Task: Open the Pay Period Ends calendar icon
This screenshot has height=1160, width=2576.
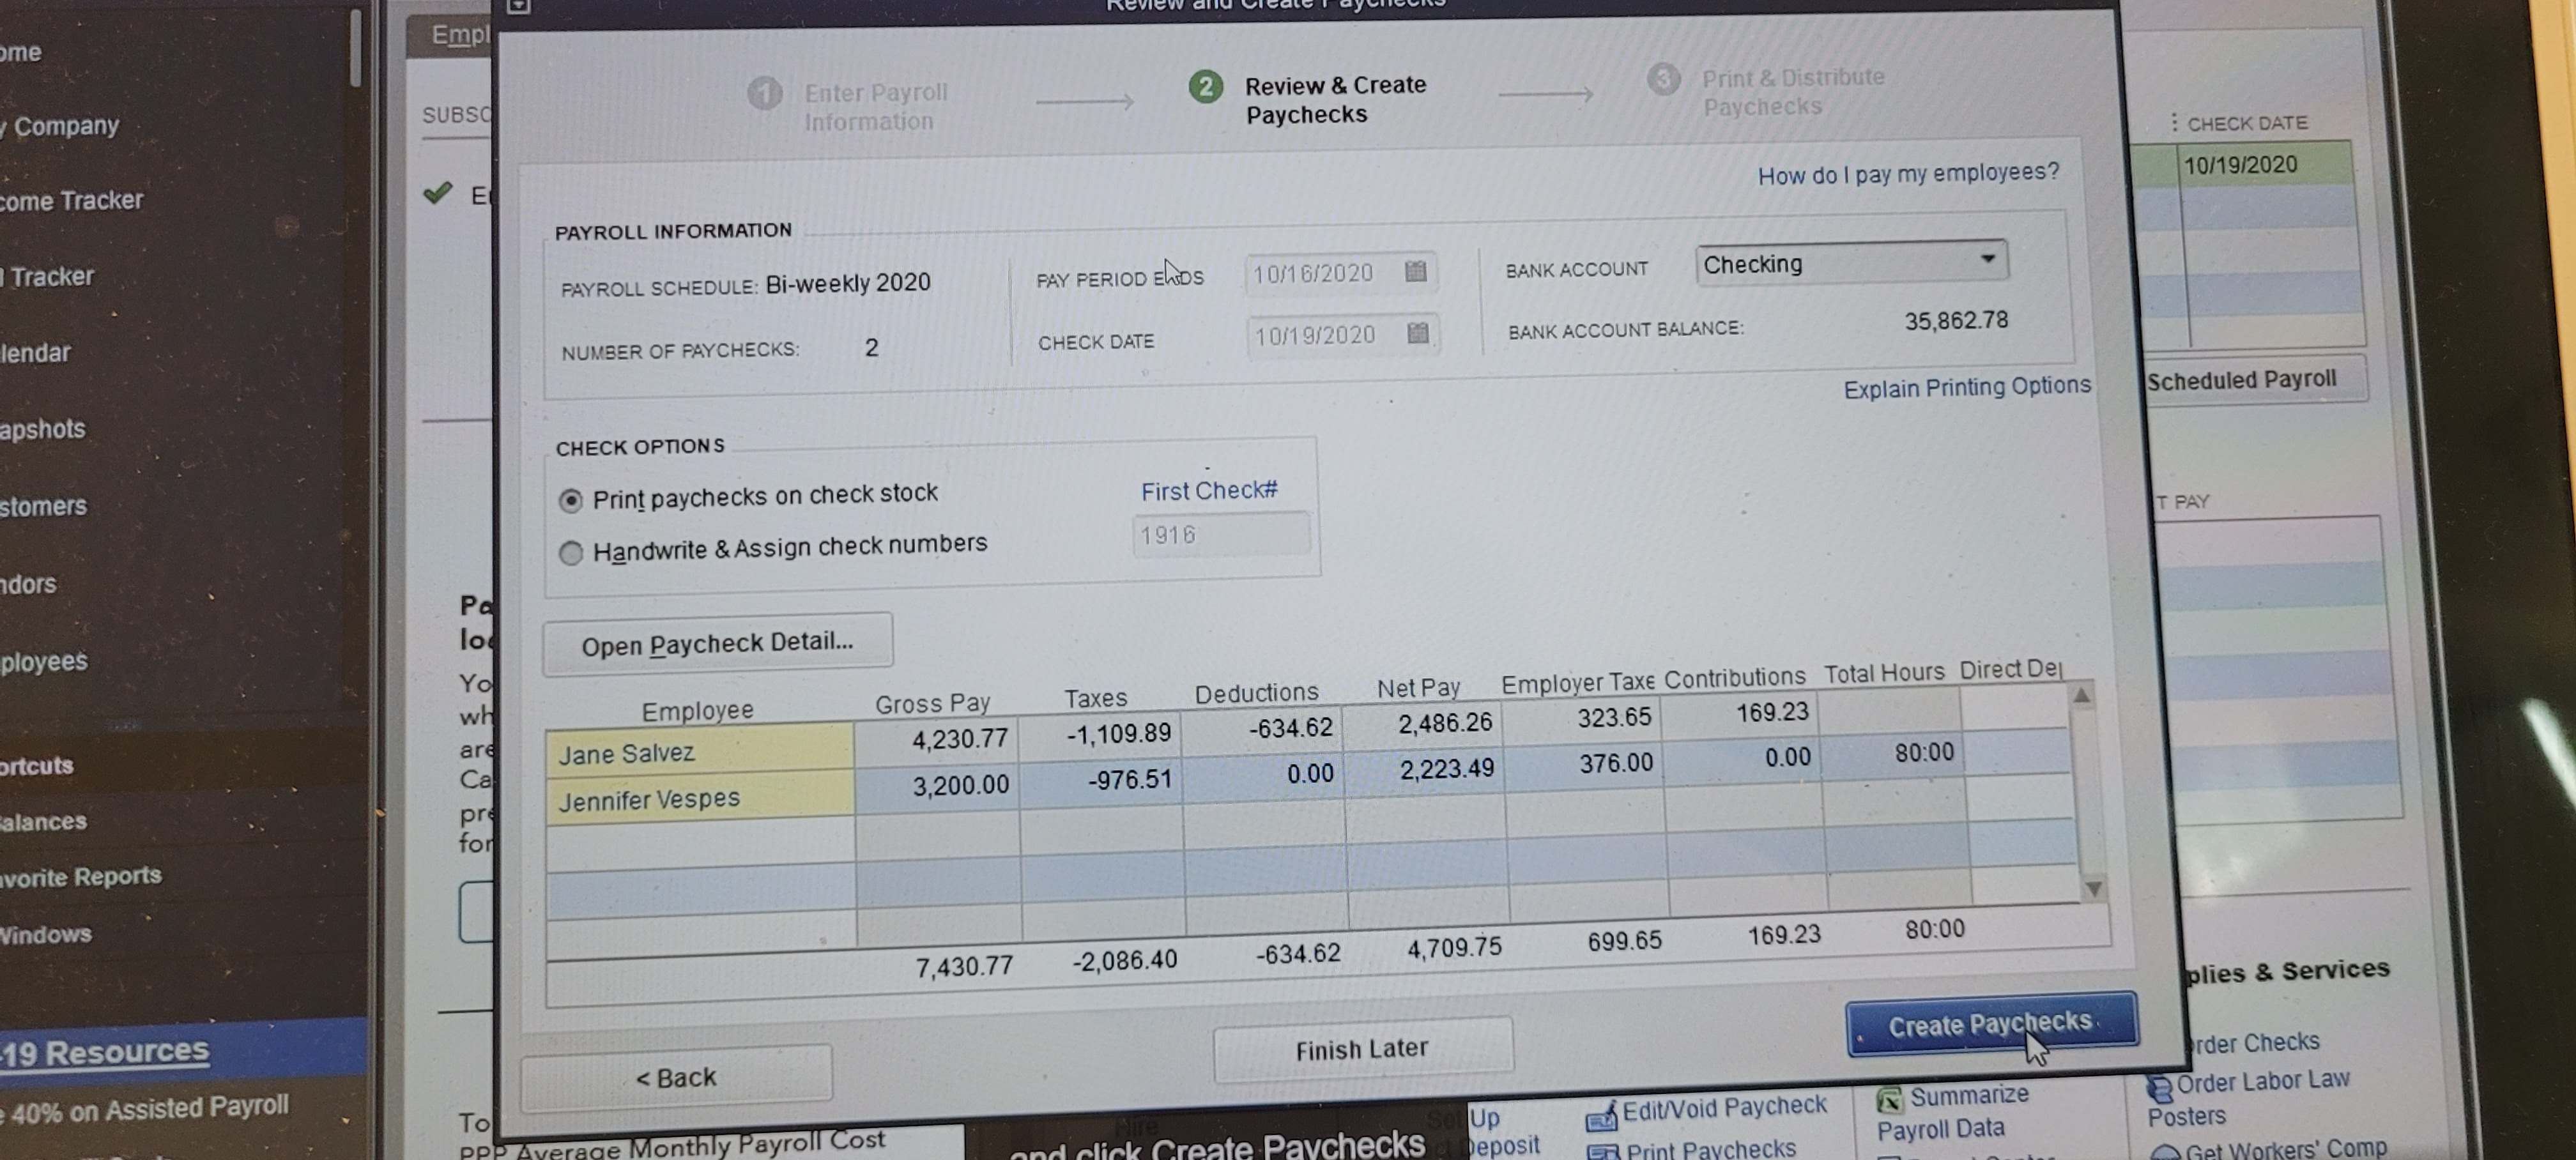Action: click(1415, 272)
